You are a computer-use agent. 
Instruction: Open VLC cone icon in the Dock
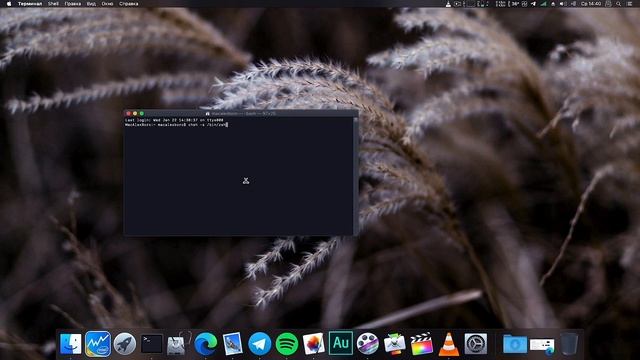449,344
